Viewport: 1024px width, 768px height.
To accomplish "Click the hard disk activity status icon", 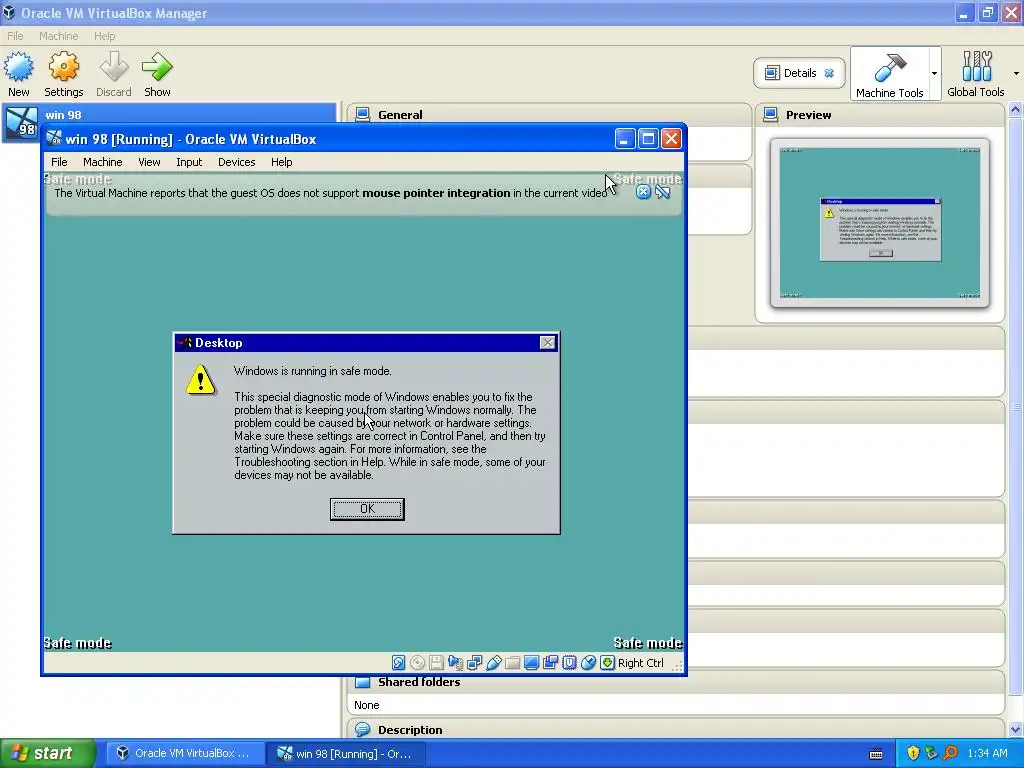I will (398, 663).
